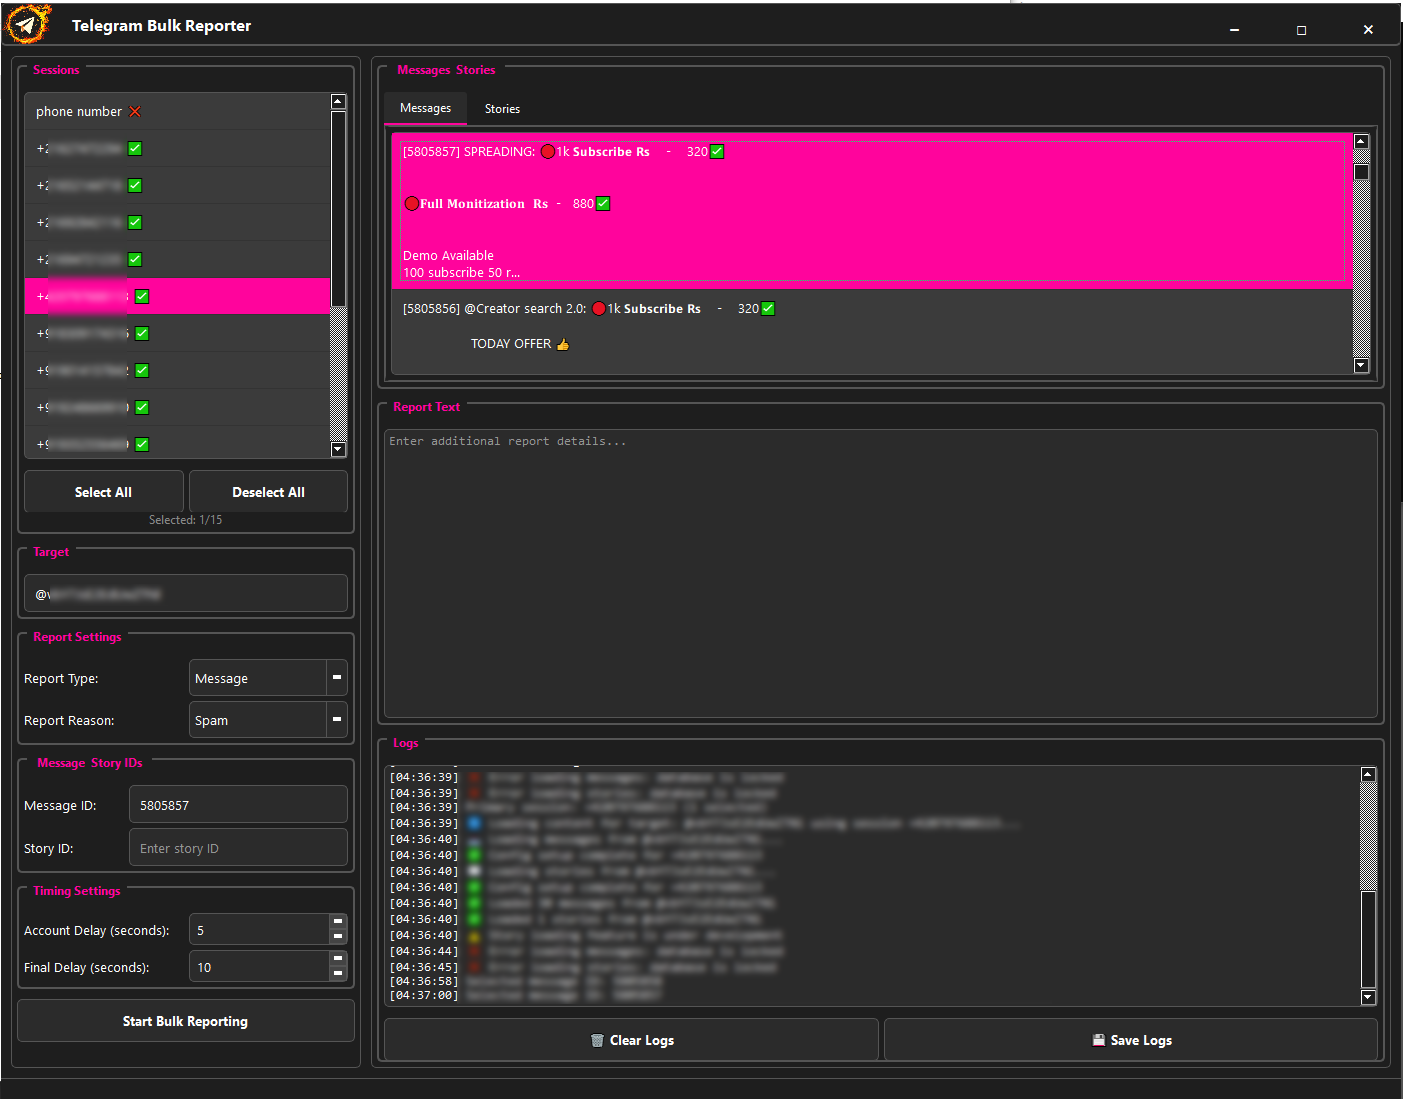Click the trash icon on Clear Logs
Screen dimensions: 1403x1099
click(598, 1040)
